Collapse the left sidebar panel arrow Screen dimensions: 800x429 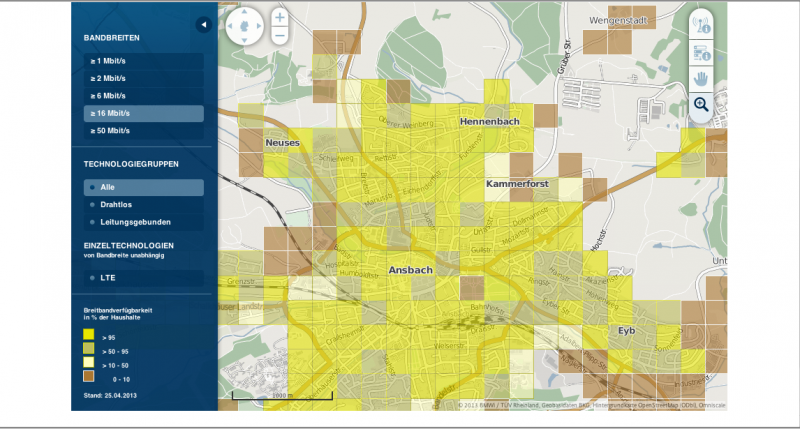pyautogui.click(x=203, y=24)
